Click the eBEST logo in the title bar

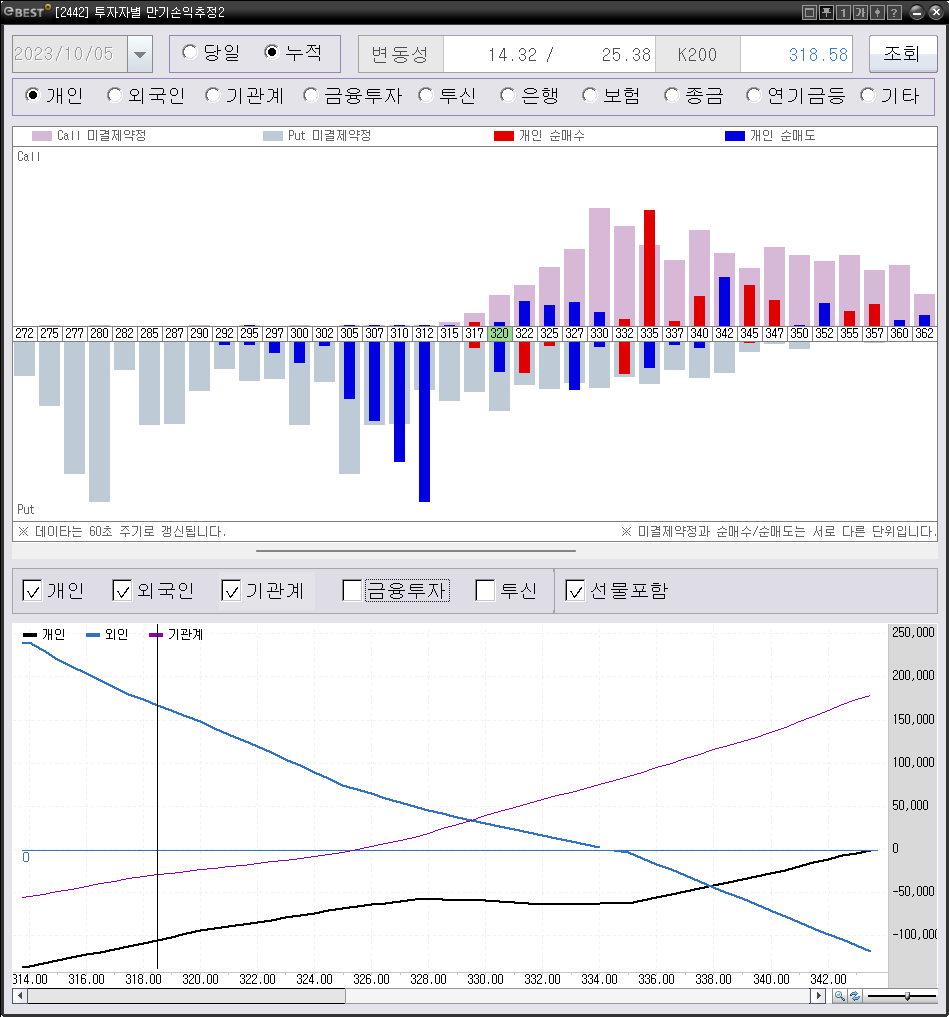[x=26, y=11]
